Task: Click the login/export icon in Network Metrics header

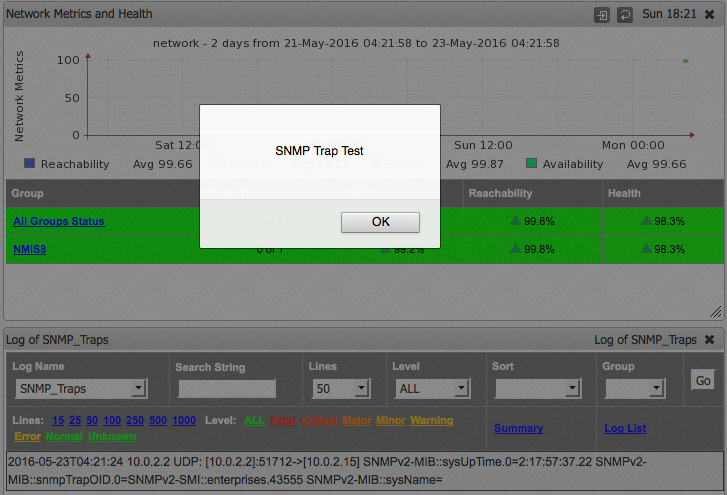Action: point(601,15)
